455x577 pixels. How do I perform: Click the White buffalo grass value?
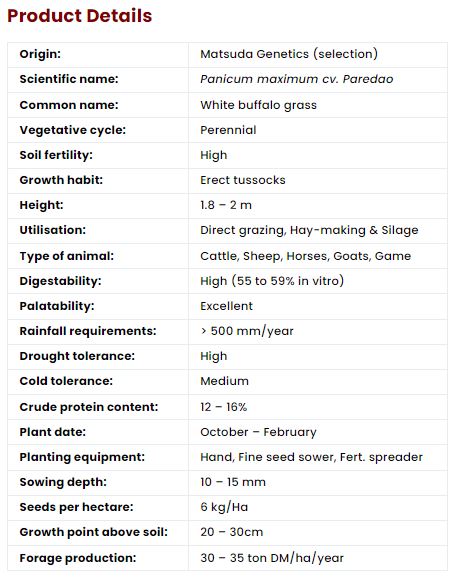tap(258, 105)
